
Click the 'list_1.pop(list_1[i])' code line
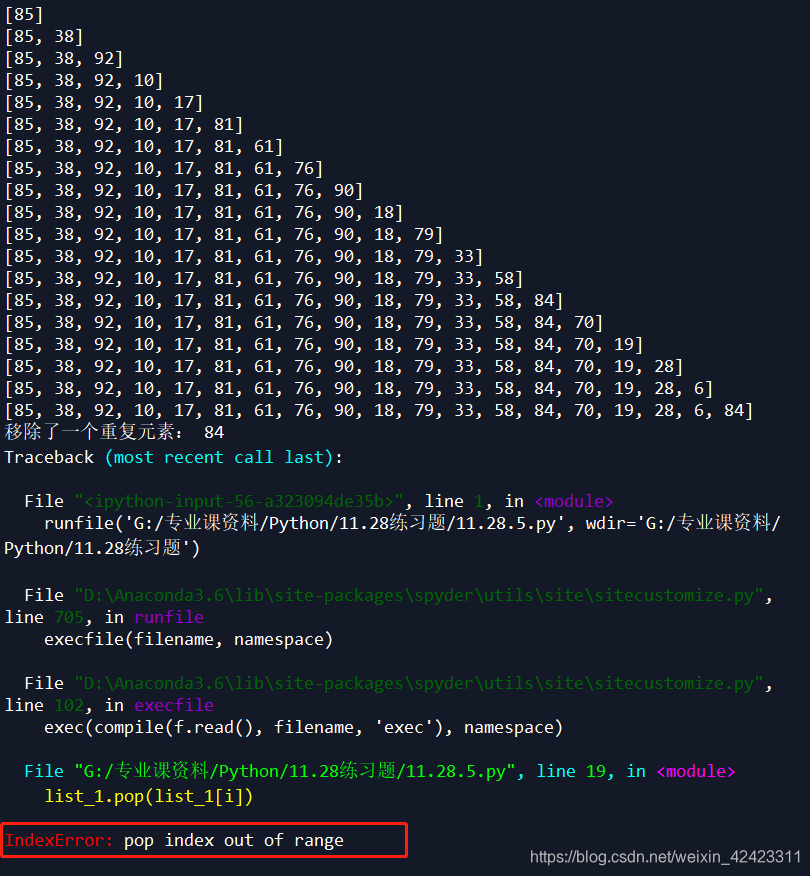(x=149, y=796)
